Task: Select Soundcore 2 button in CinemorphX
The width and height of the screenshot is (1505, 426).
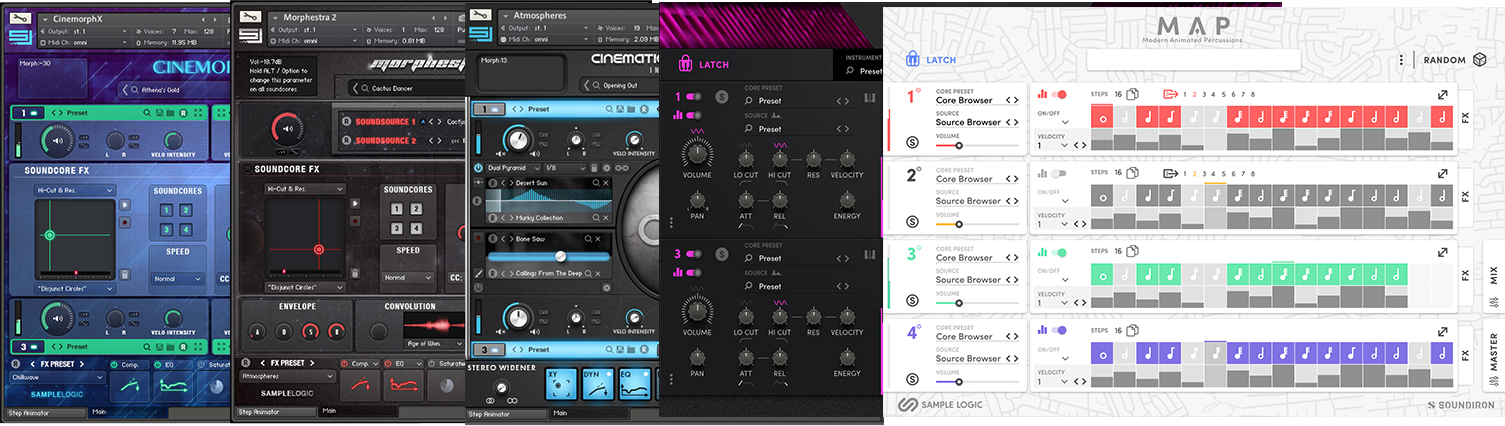Action: 187,209
